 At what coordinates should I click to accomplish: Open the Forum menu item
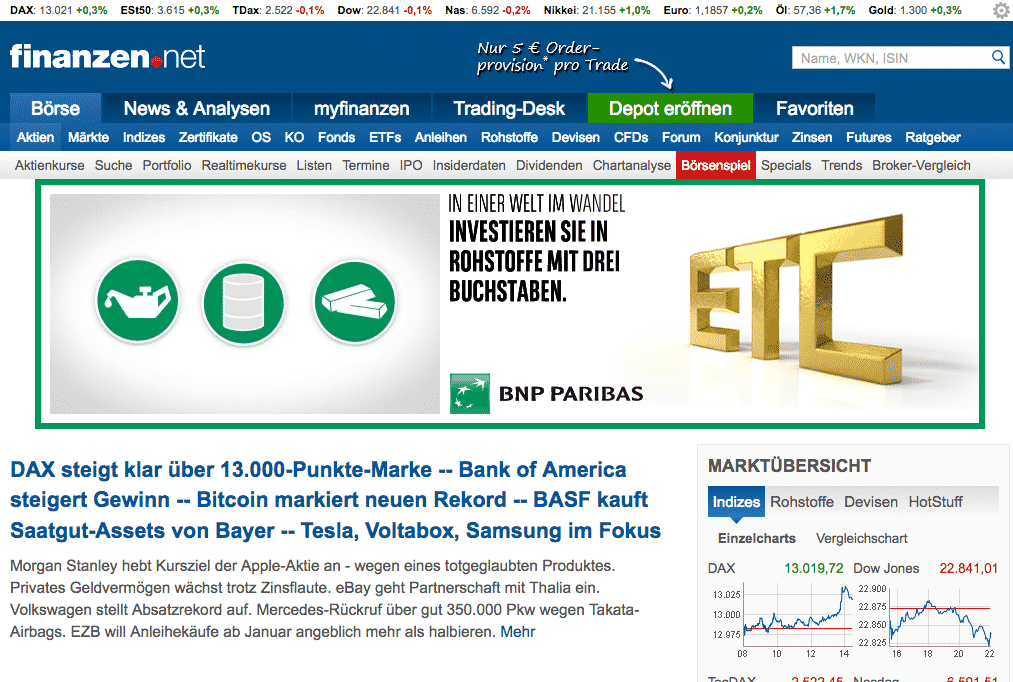tap(681, 138)
